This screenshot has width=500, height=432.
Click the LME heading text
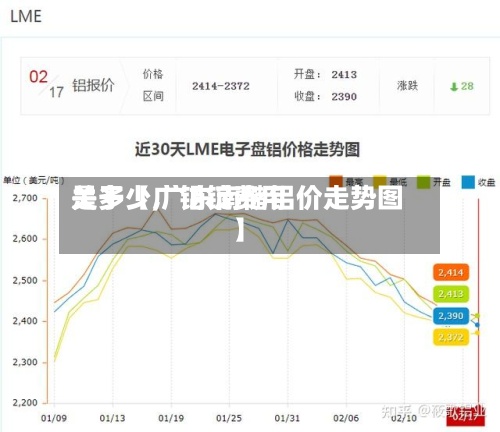[26, 17]
